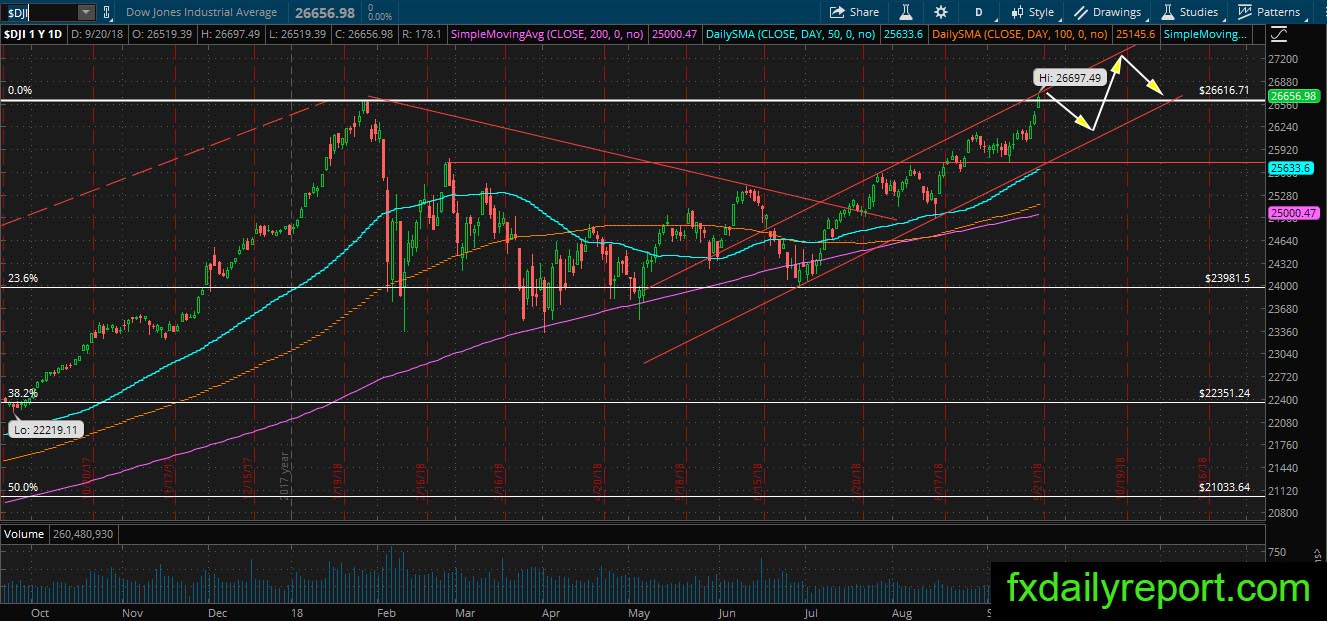Click the $DJI symbol input field
The height and width of the screenshot is (621, 1327).
[38, 12]
